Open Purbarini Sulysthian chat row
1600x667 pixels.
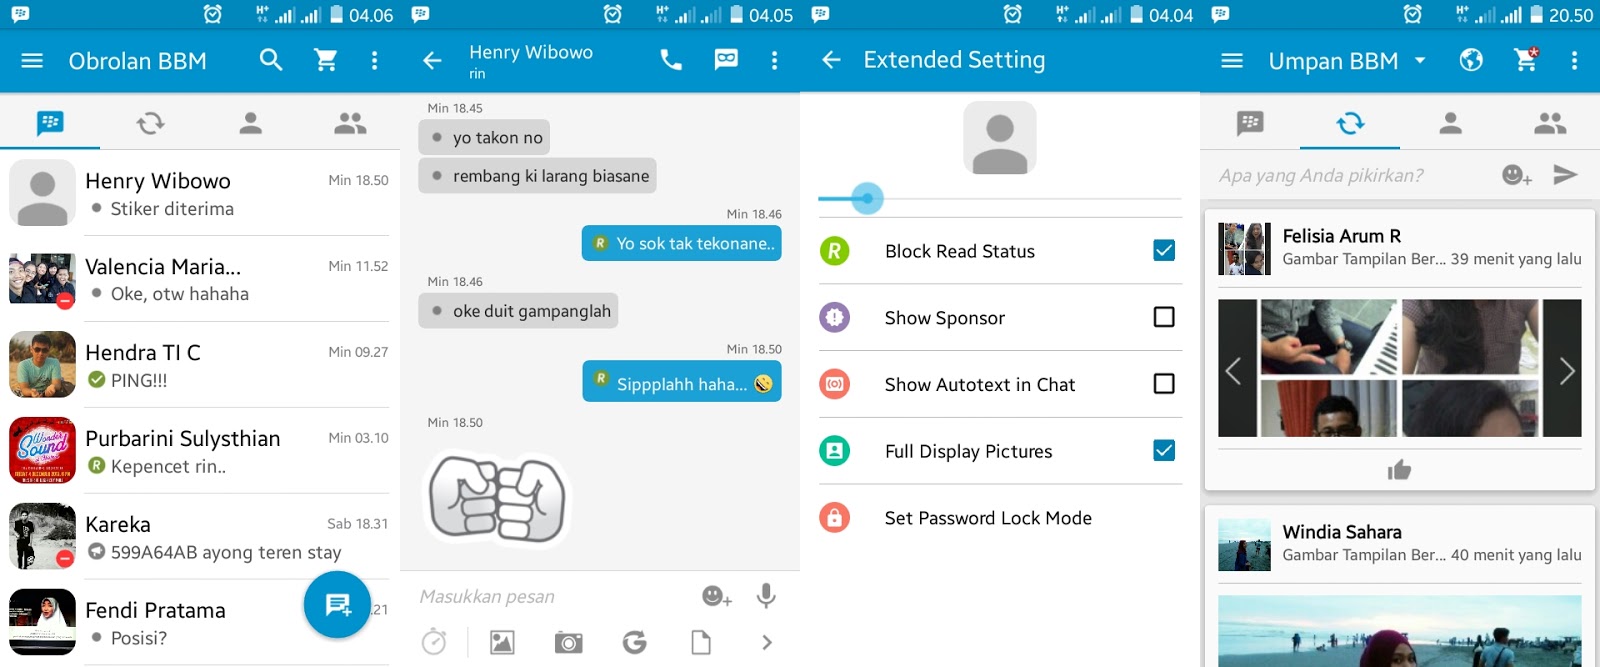click(x=200, y=451)
